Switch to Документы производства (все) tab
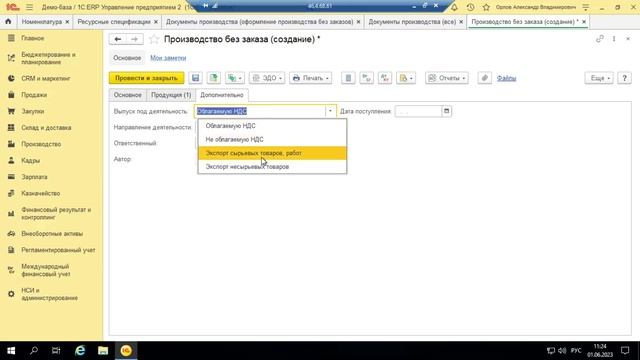Viewport: 640px width, 360px height. (412, 22)
